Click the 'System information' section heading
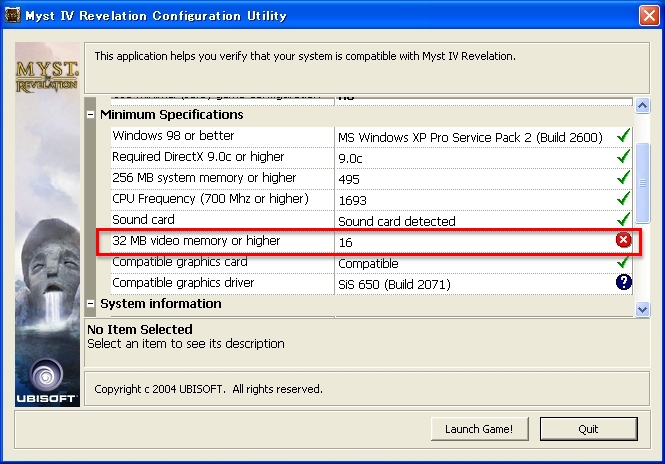 tap(161, 304)
